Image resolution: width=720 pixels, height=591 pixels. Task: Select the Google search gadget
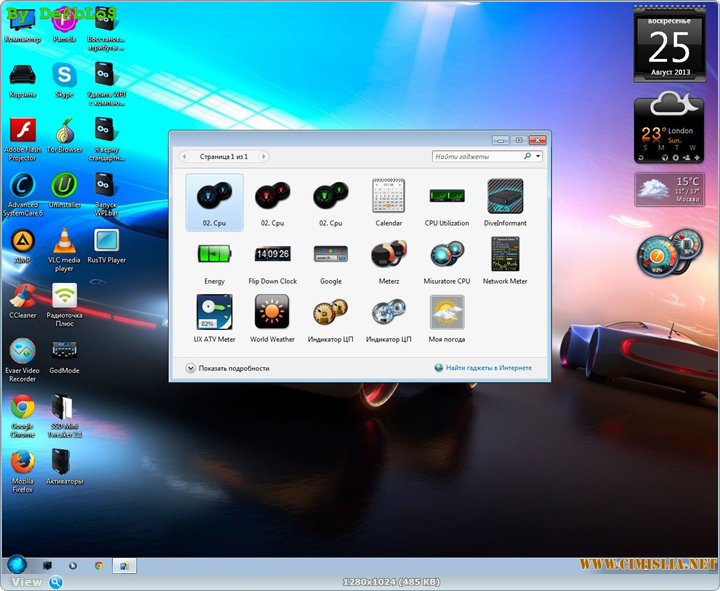pyautogui.click(x=330, y=254)
